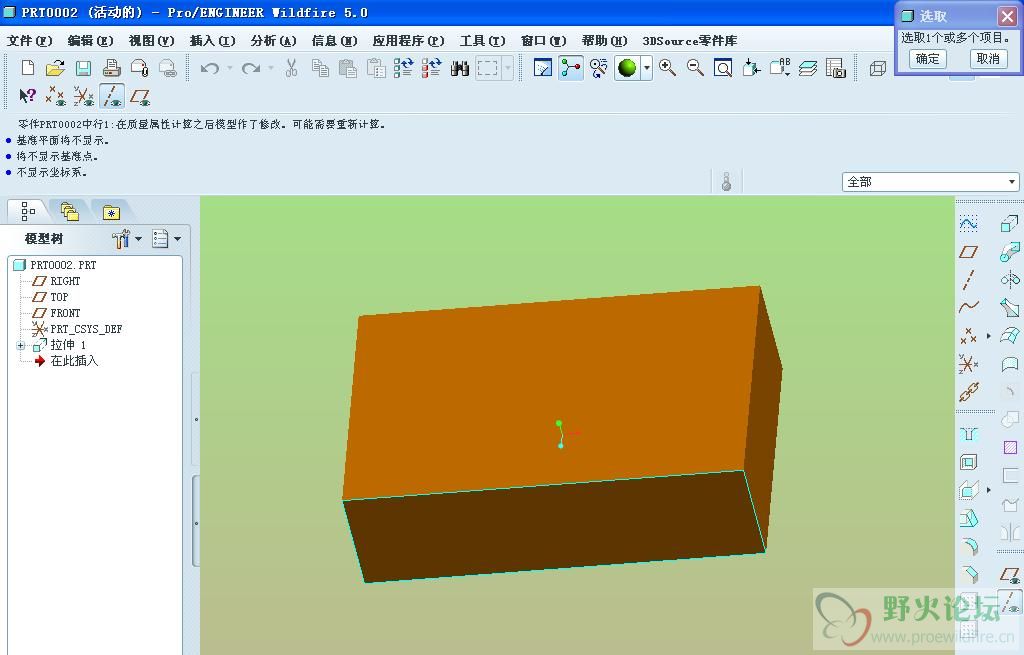1024x655 pixels.
Task: Open the 编辑(E) menu
Action: point(90,40)
